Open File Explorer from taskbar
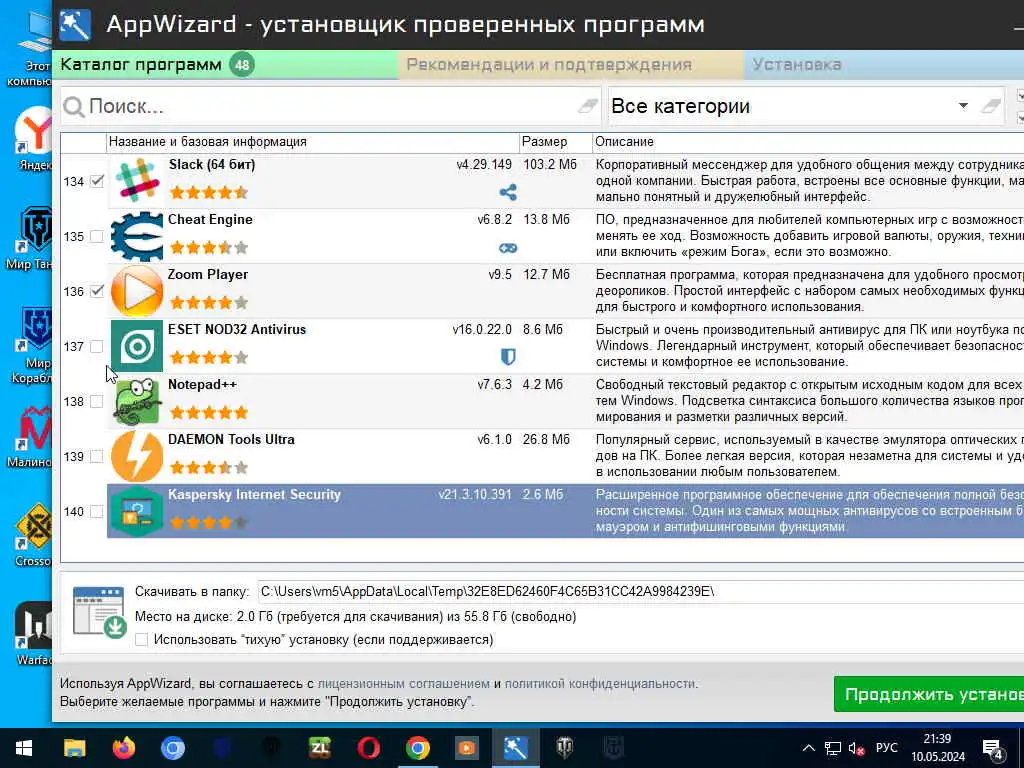 click(x=74, y=748)
